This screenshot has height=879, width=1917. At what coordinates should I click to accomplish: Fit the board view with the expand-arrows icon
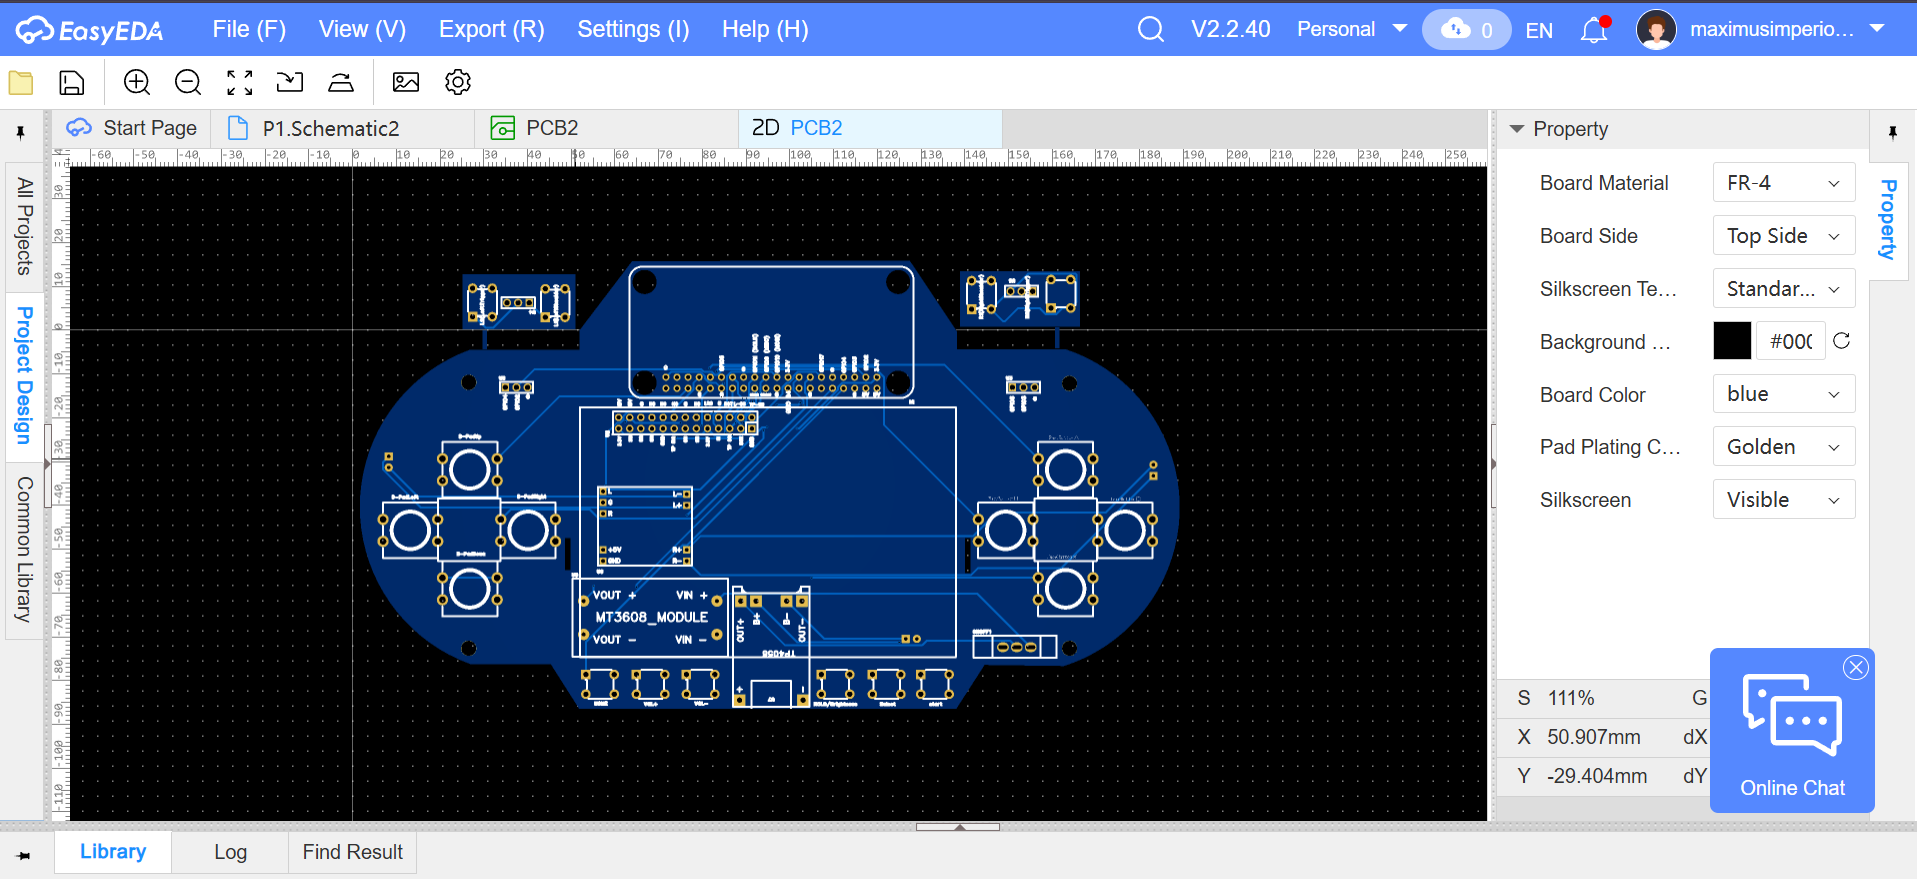pyautogui.click(x=239, y=83)
